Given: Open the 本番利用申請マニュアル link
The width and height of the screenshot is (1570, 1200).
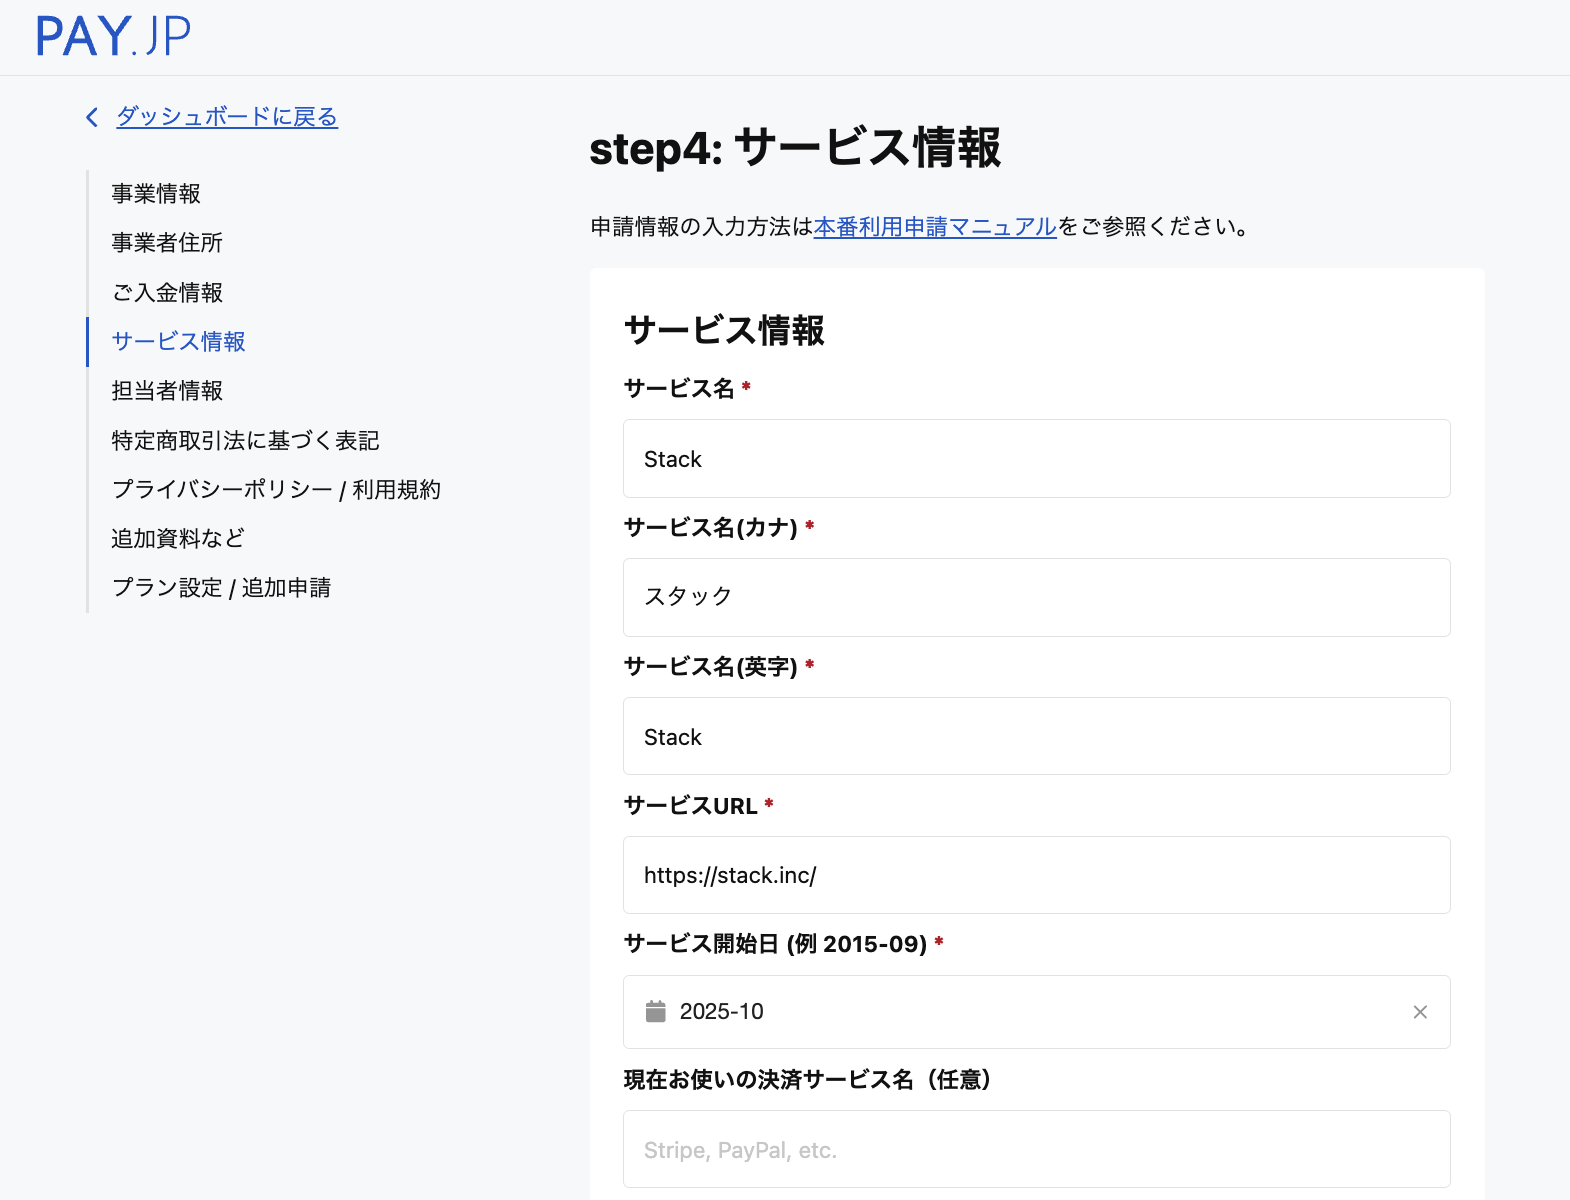Looking at the screenshot, I should (935, 227).
